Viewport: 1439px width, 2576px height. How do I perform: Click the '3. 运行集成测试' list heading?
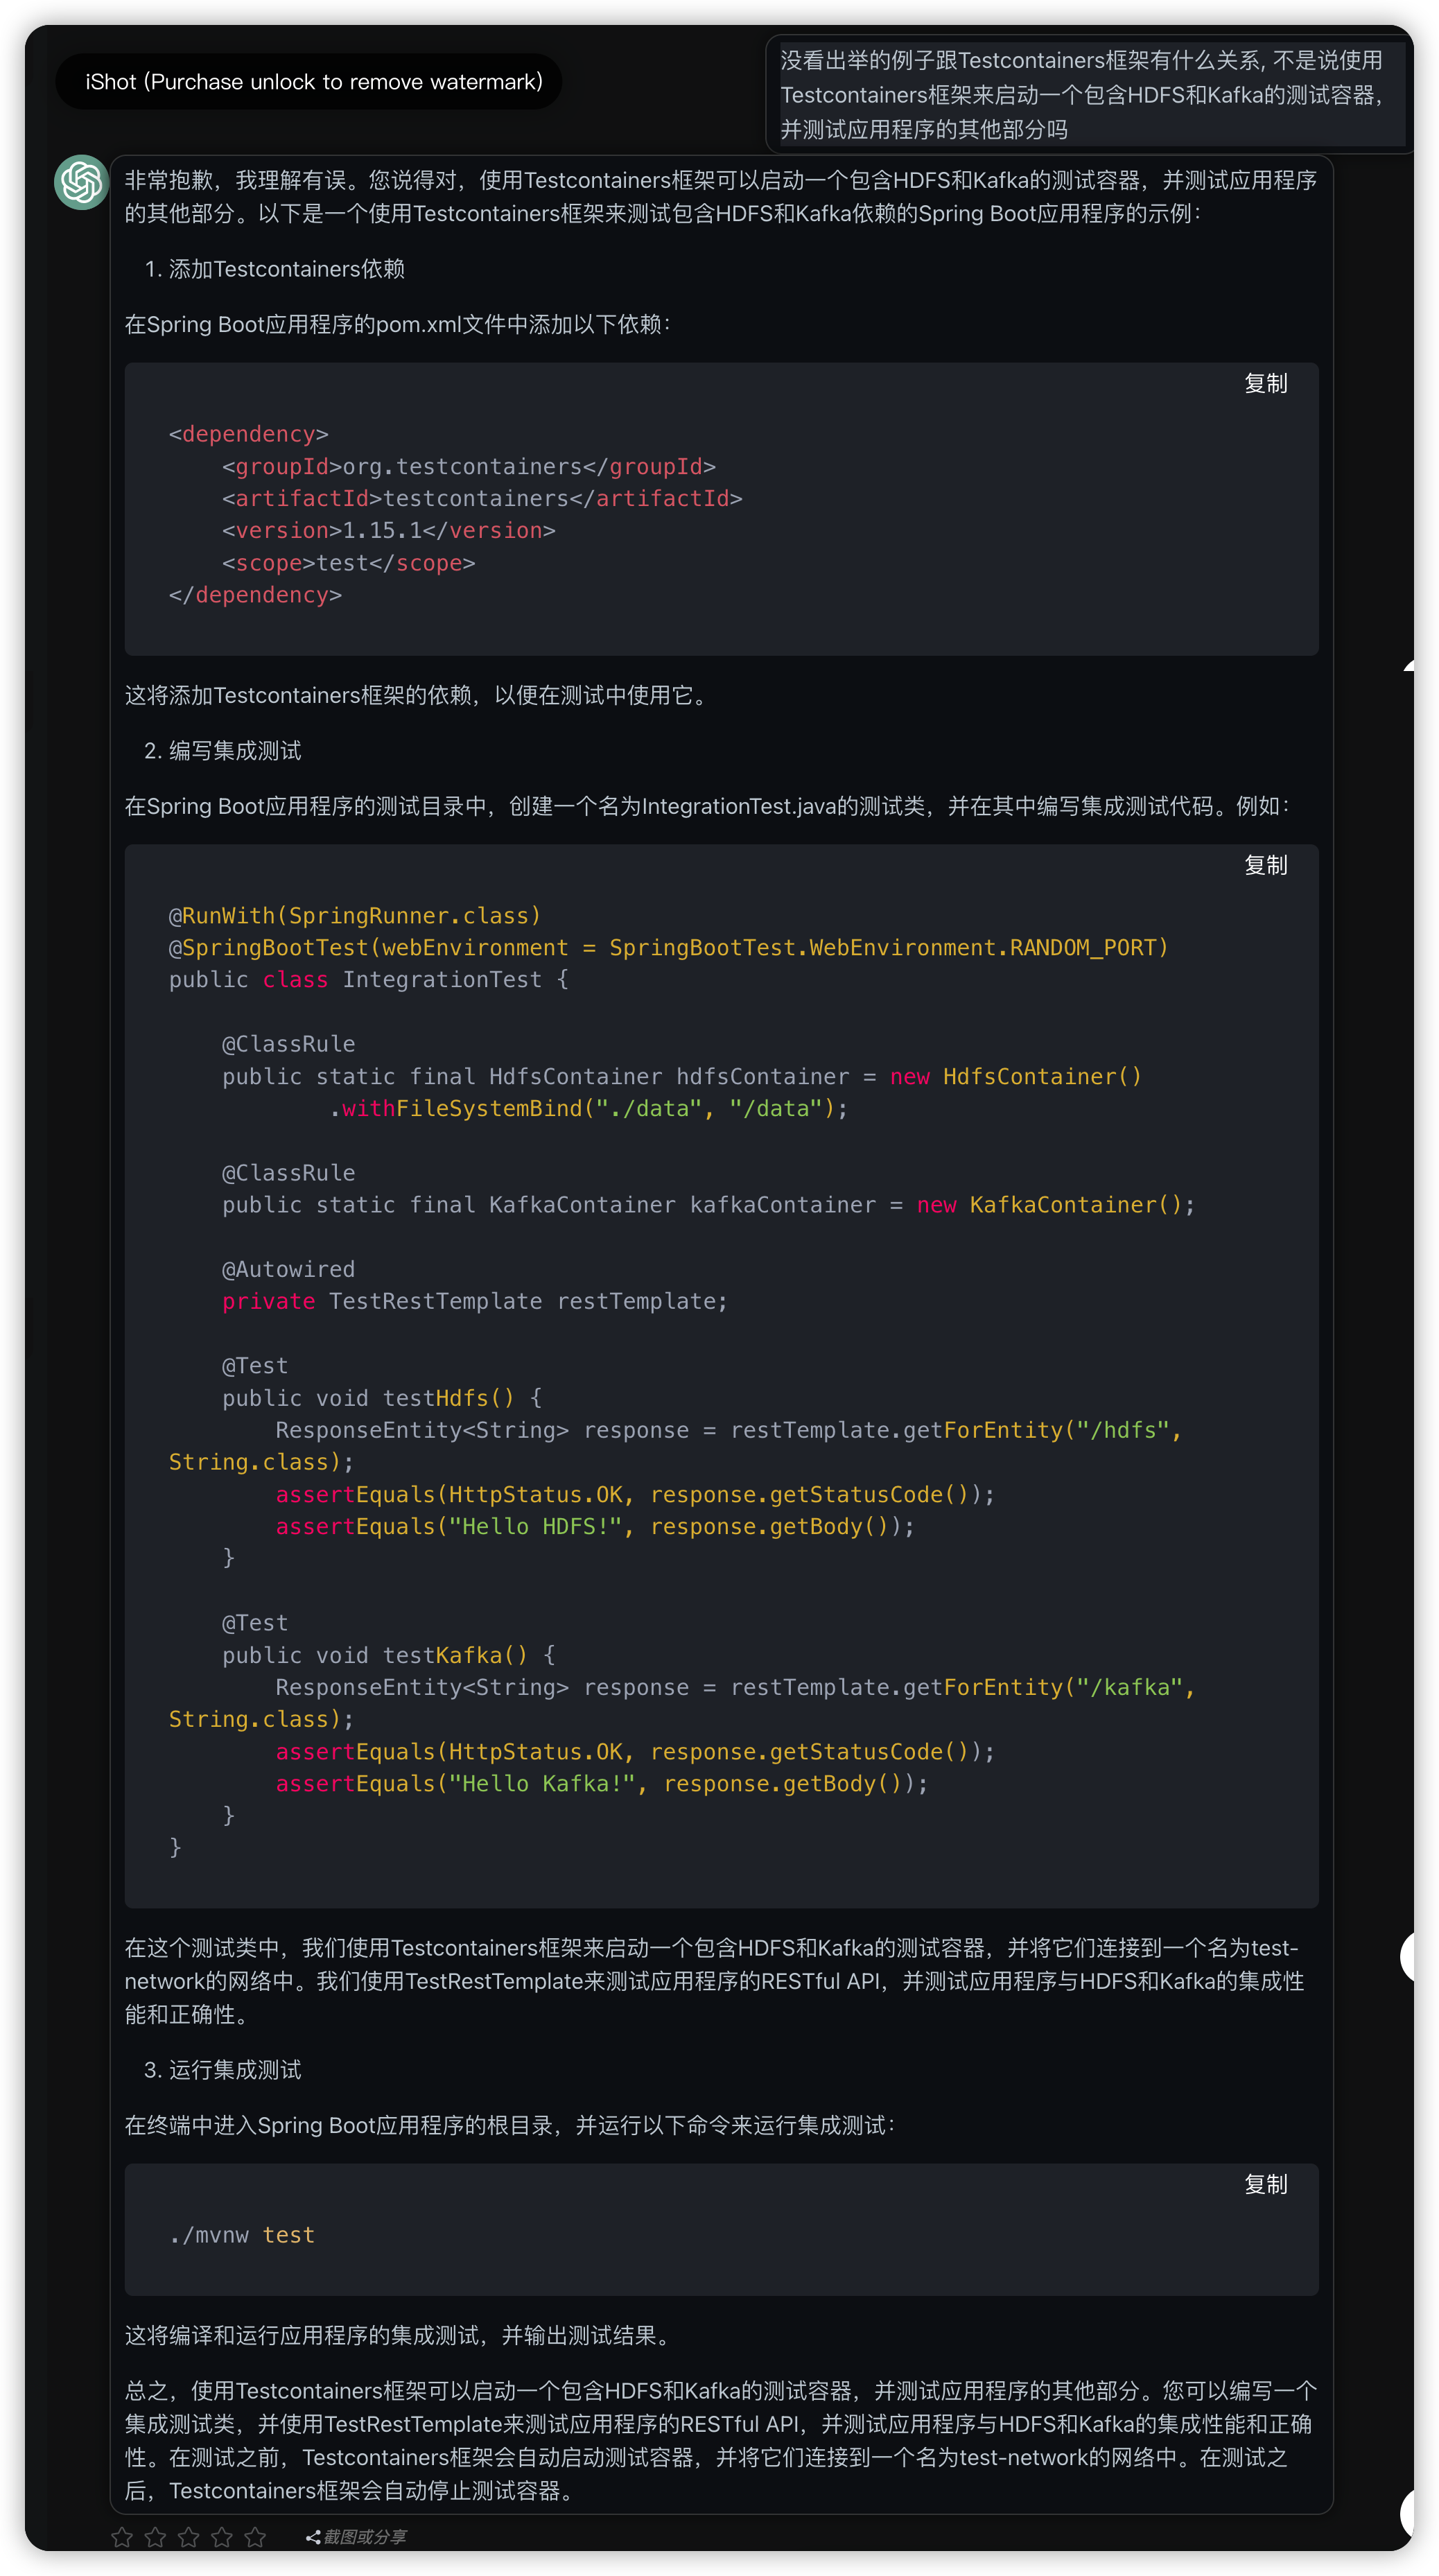point(223,2069)
